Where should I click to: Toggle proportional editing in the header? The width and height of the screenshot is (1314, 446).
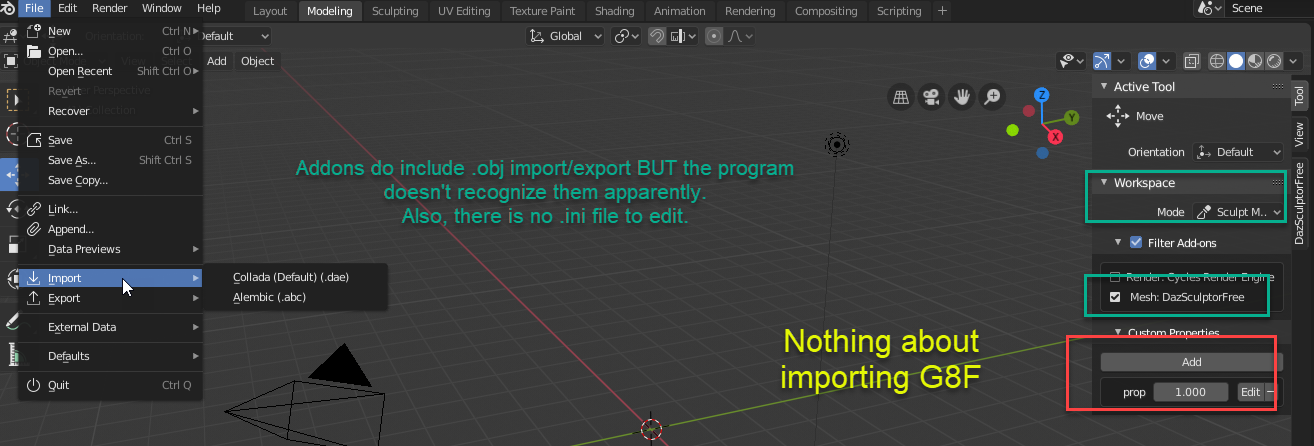pos(714,36)
